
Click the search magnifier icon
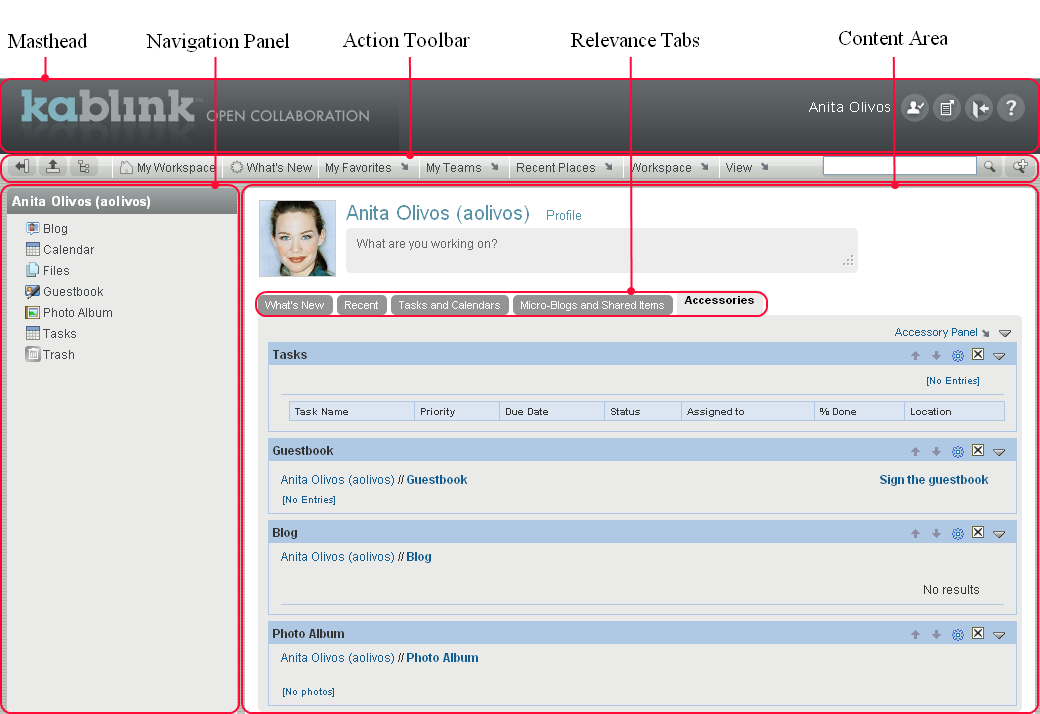[989, 167]
